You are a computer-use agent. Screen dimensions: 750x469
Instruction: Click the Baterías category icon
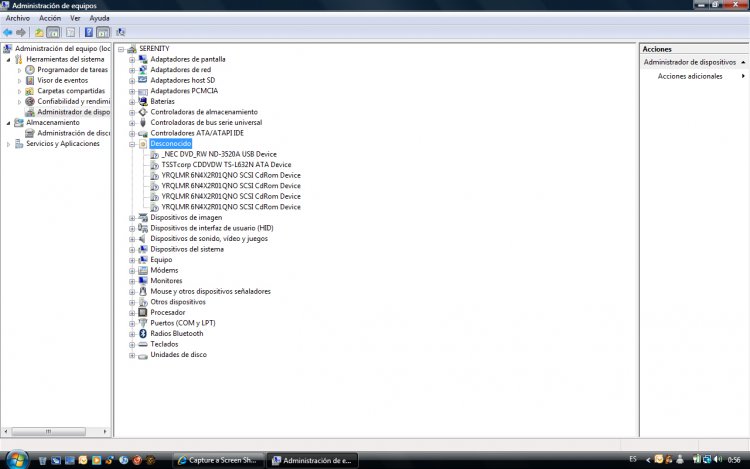point(143,101)
